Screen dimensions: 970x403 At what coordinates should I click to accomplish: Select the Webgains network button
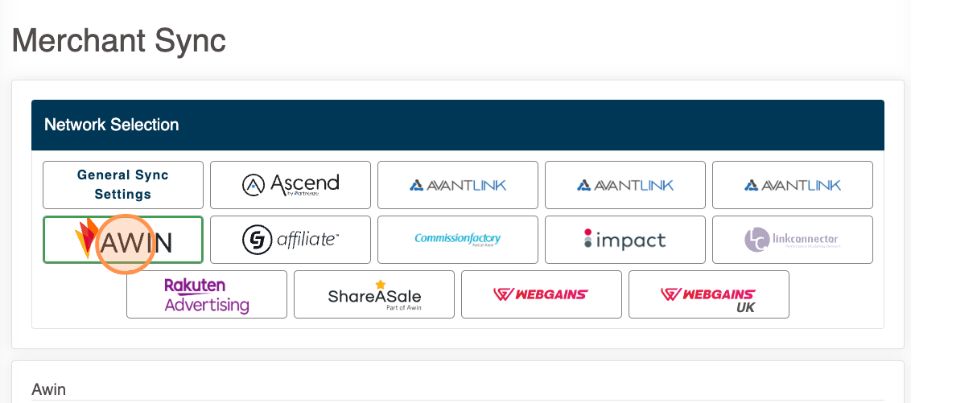(541, 295)
